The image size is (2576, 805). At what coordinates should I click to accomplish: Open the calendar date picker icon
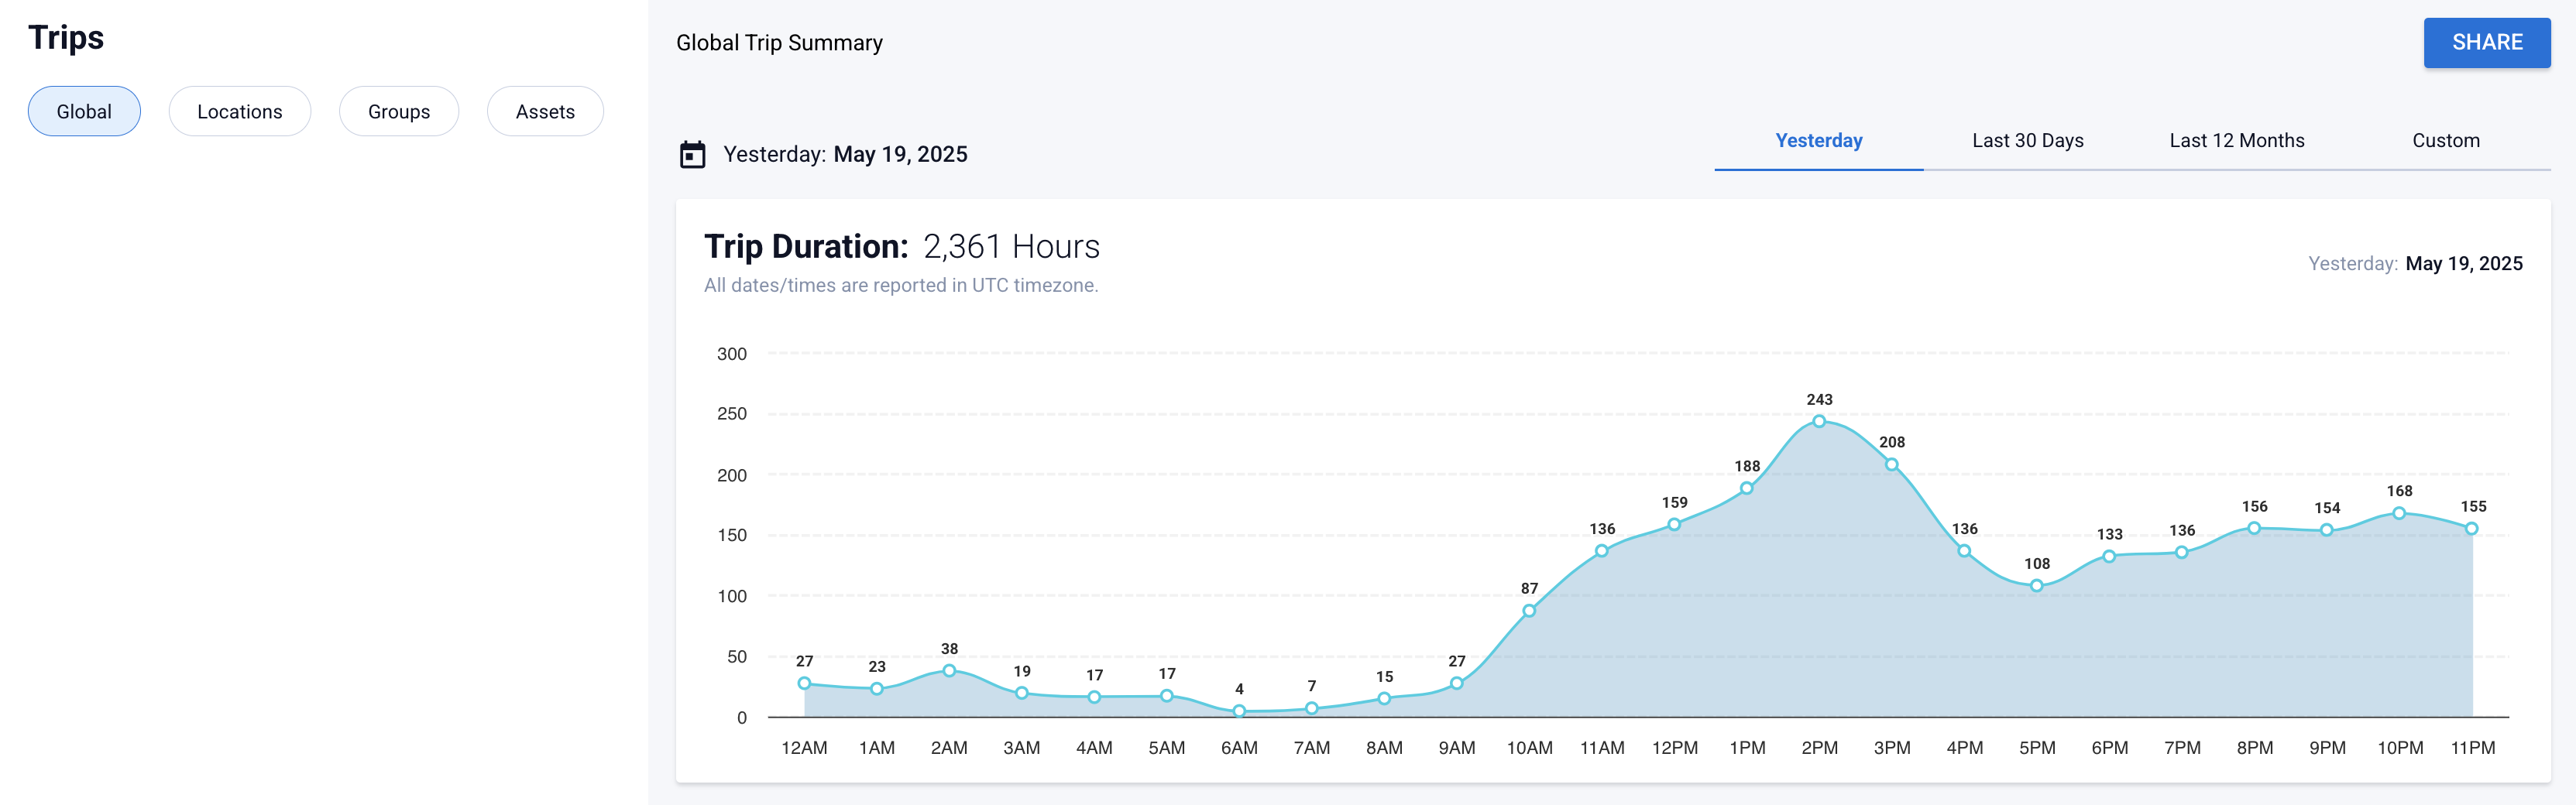[690, 153]
